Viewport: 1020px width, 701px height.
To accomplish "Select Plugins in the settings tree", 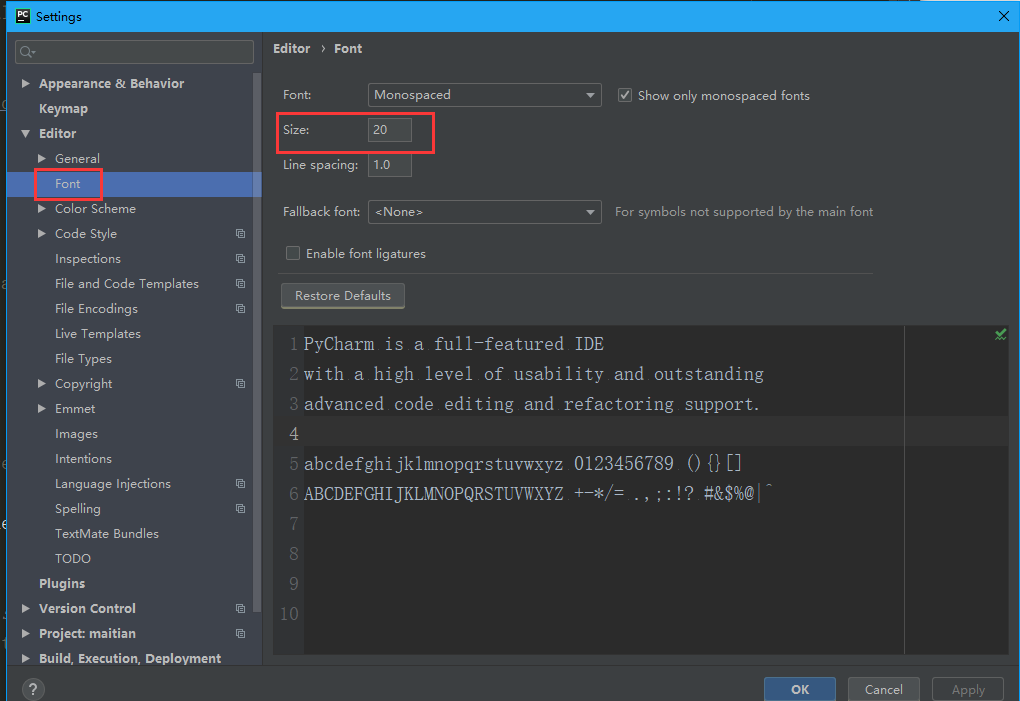I will tap(62, 583).
